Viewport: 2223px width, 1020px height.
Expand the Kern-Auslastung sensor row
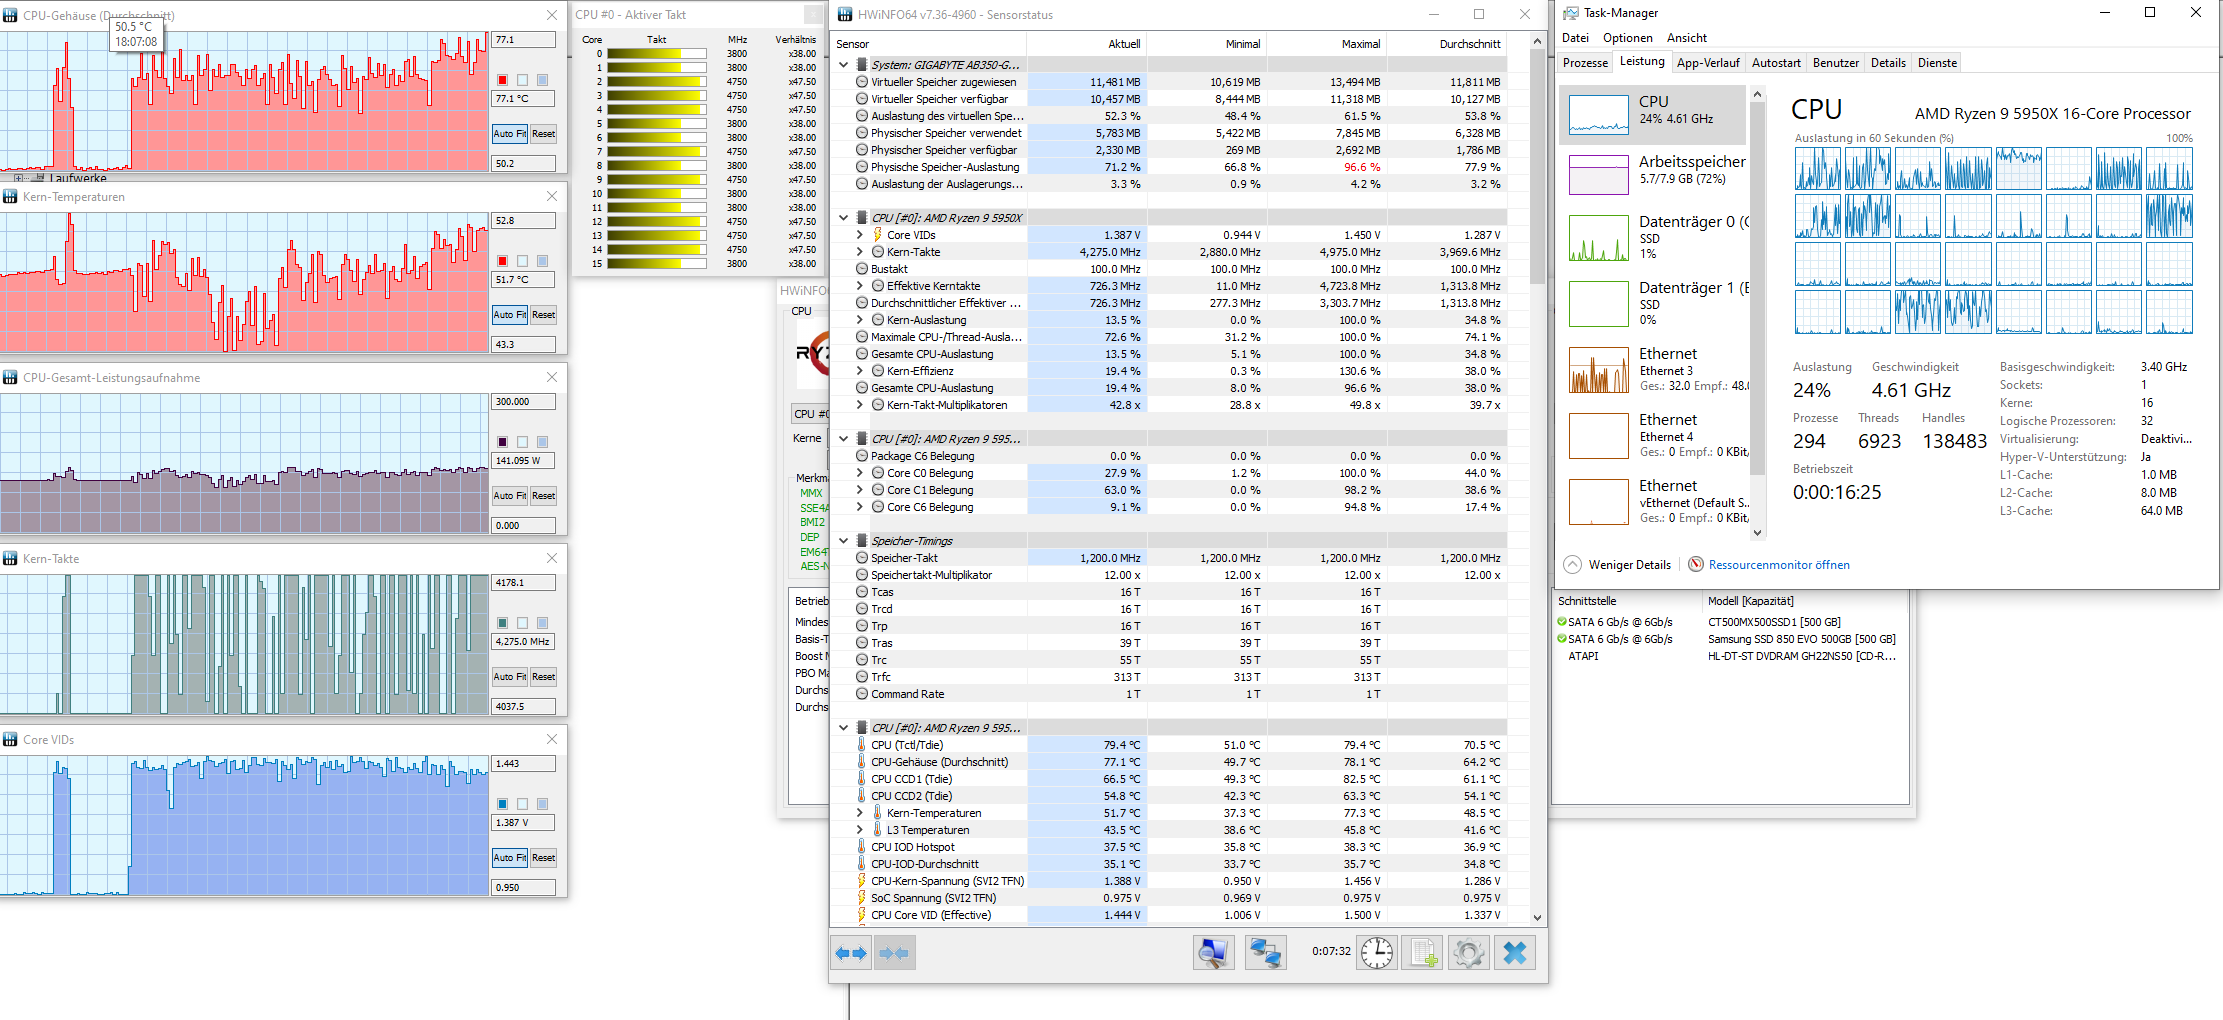pos(859,320)
